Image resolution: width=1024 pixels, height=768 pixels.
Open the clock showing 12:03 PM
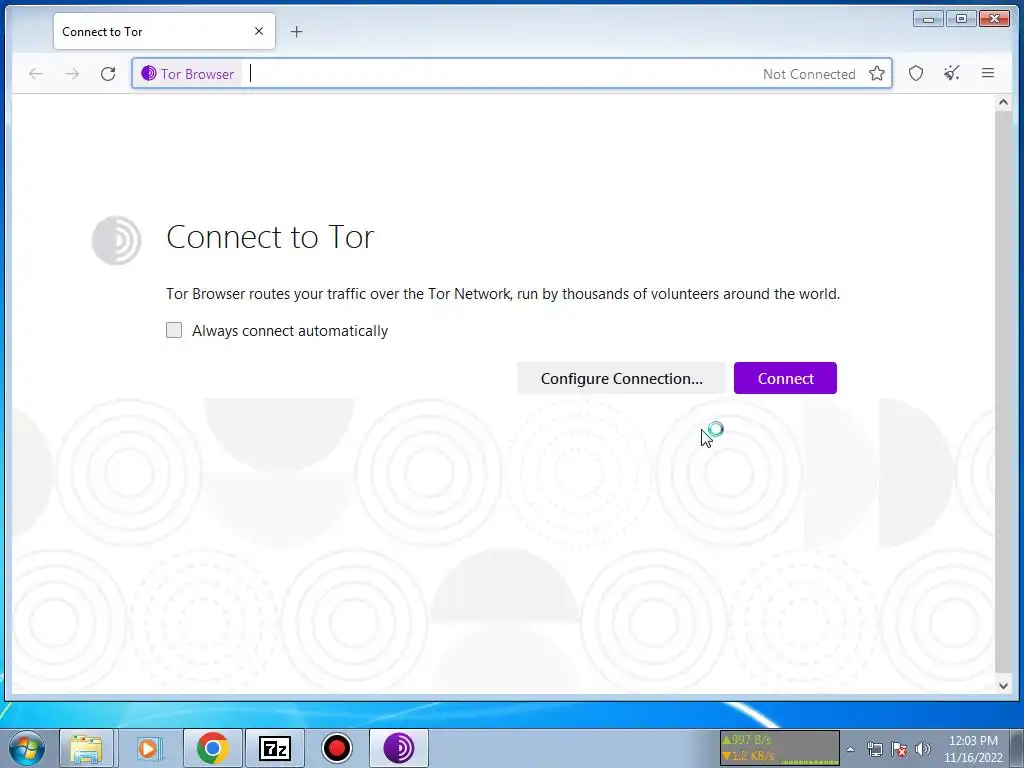[x=973, y=749]
